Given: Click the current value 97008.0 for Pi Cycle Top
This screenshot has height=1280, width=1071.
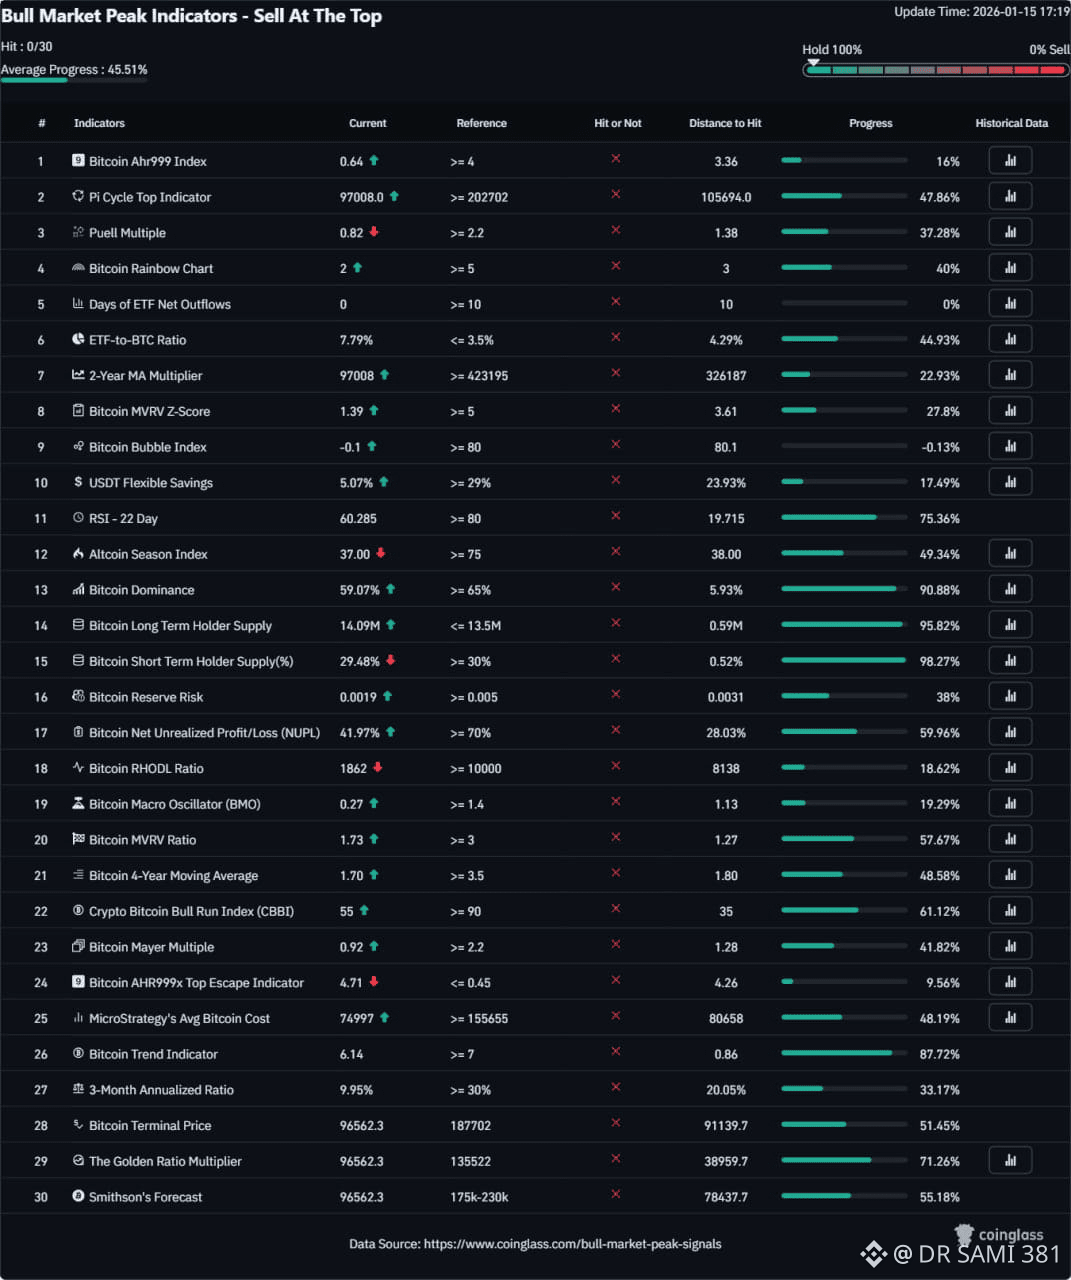Looking at the screenshot, I should point(362,197).
